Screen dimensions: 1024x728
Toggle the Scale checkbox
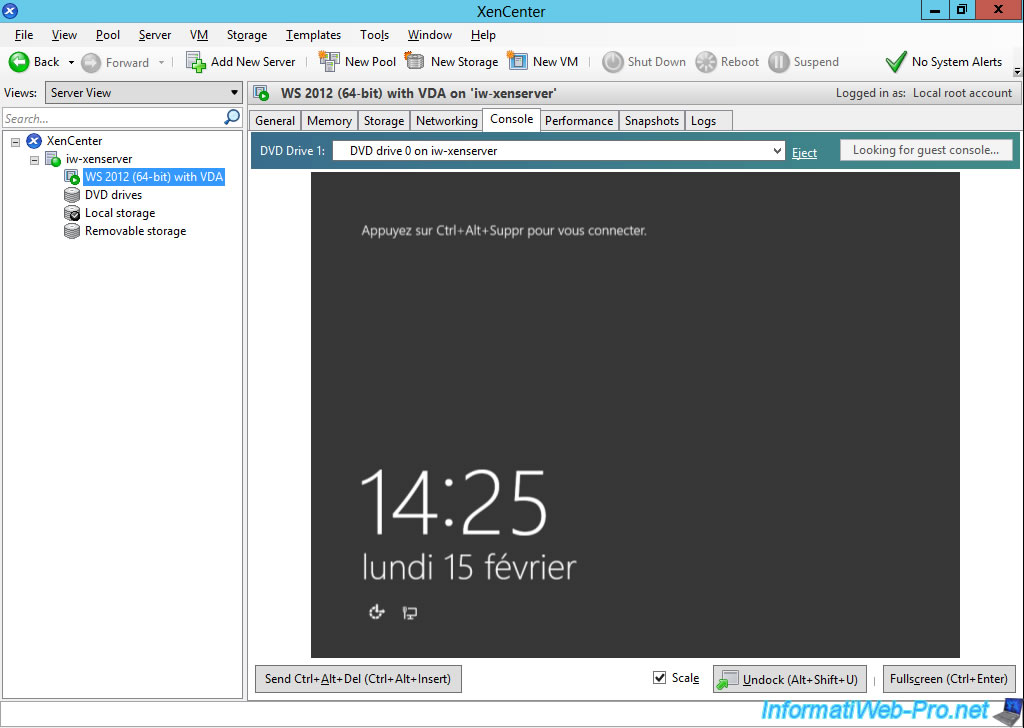pos(660,678)
